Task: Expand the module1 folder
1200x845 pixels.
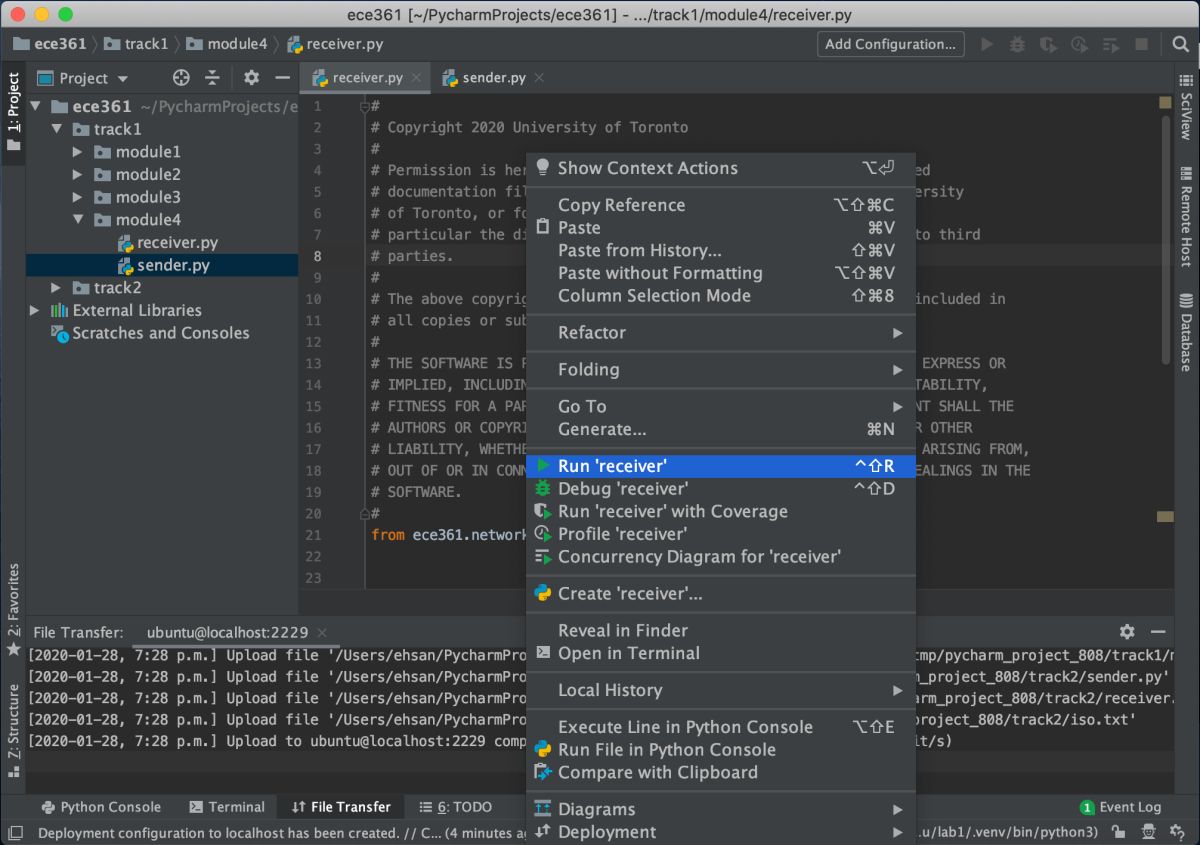Action: click(78, 152)
